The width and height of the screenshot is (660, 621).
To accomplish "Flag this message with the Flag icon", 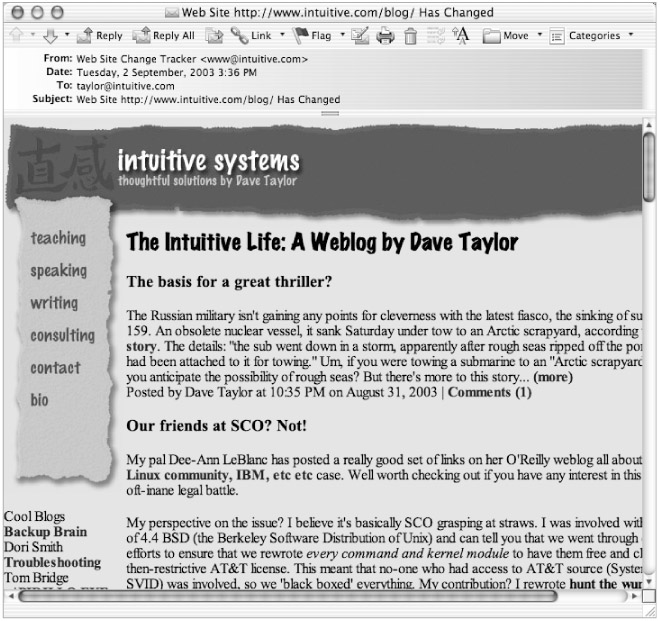I will (x=311, y=36).
